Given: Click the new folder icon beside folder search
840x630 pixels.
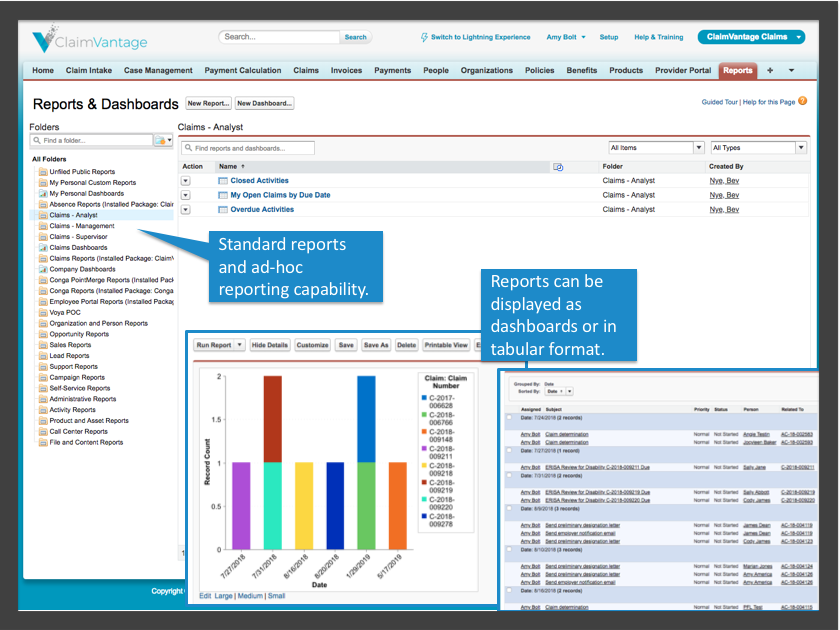Looking at the screenshot, I should [x=160, y=140].
